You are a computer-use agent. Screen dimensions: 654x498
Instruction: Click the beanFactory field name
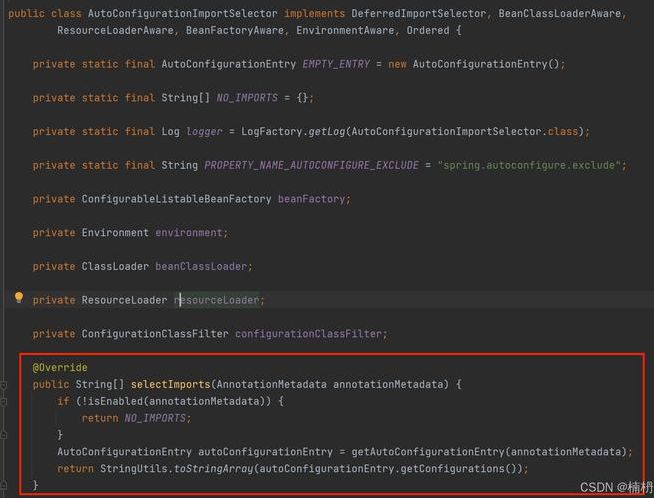[x=313, y=199]
